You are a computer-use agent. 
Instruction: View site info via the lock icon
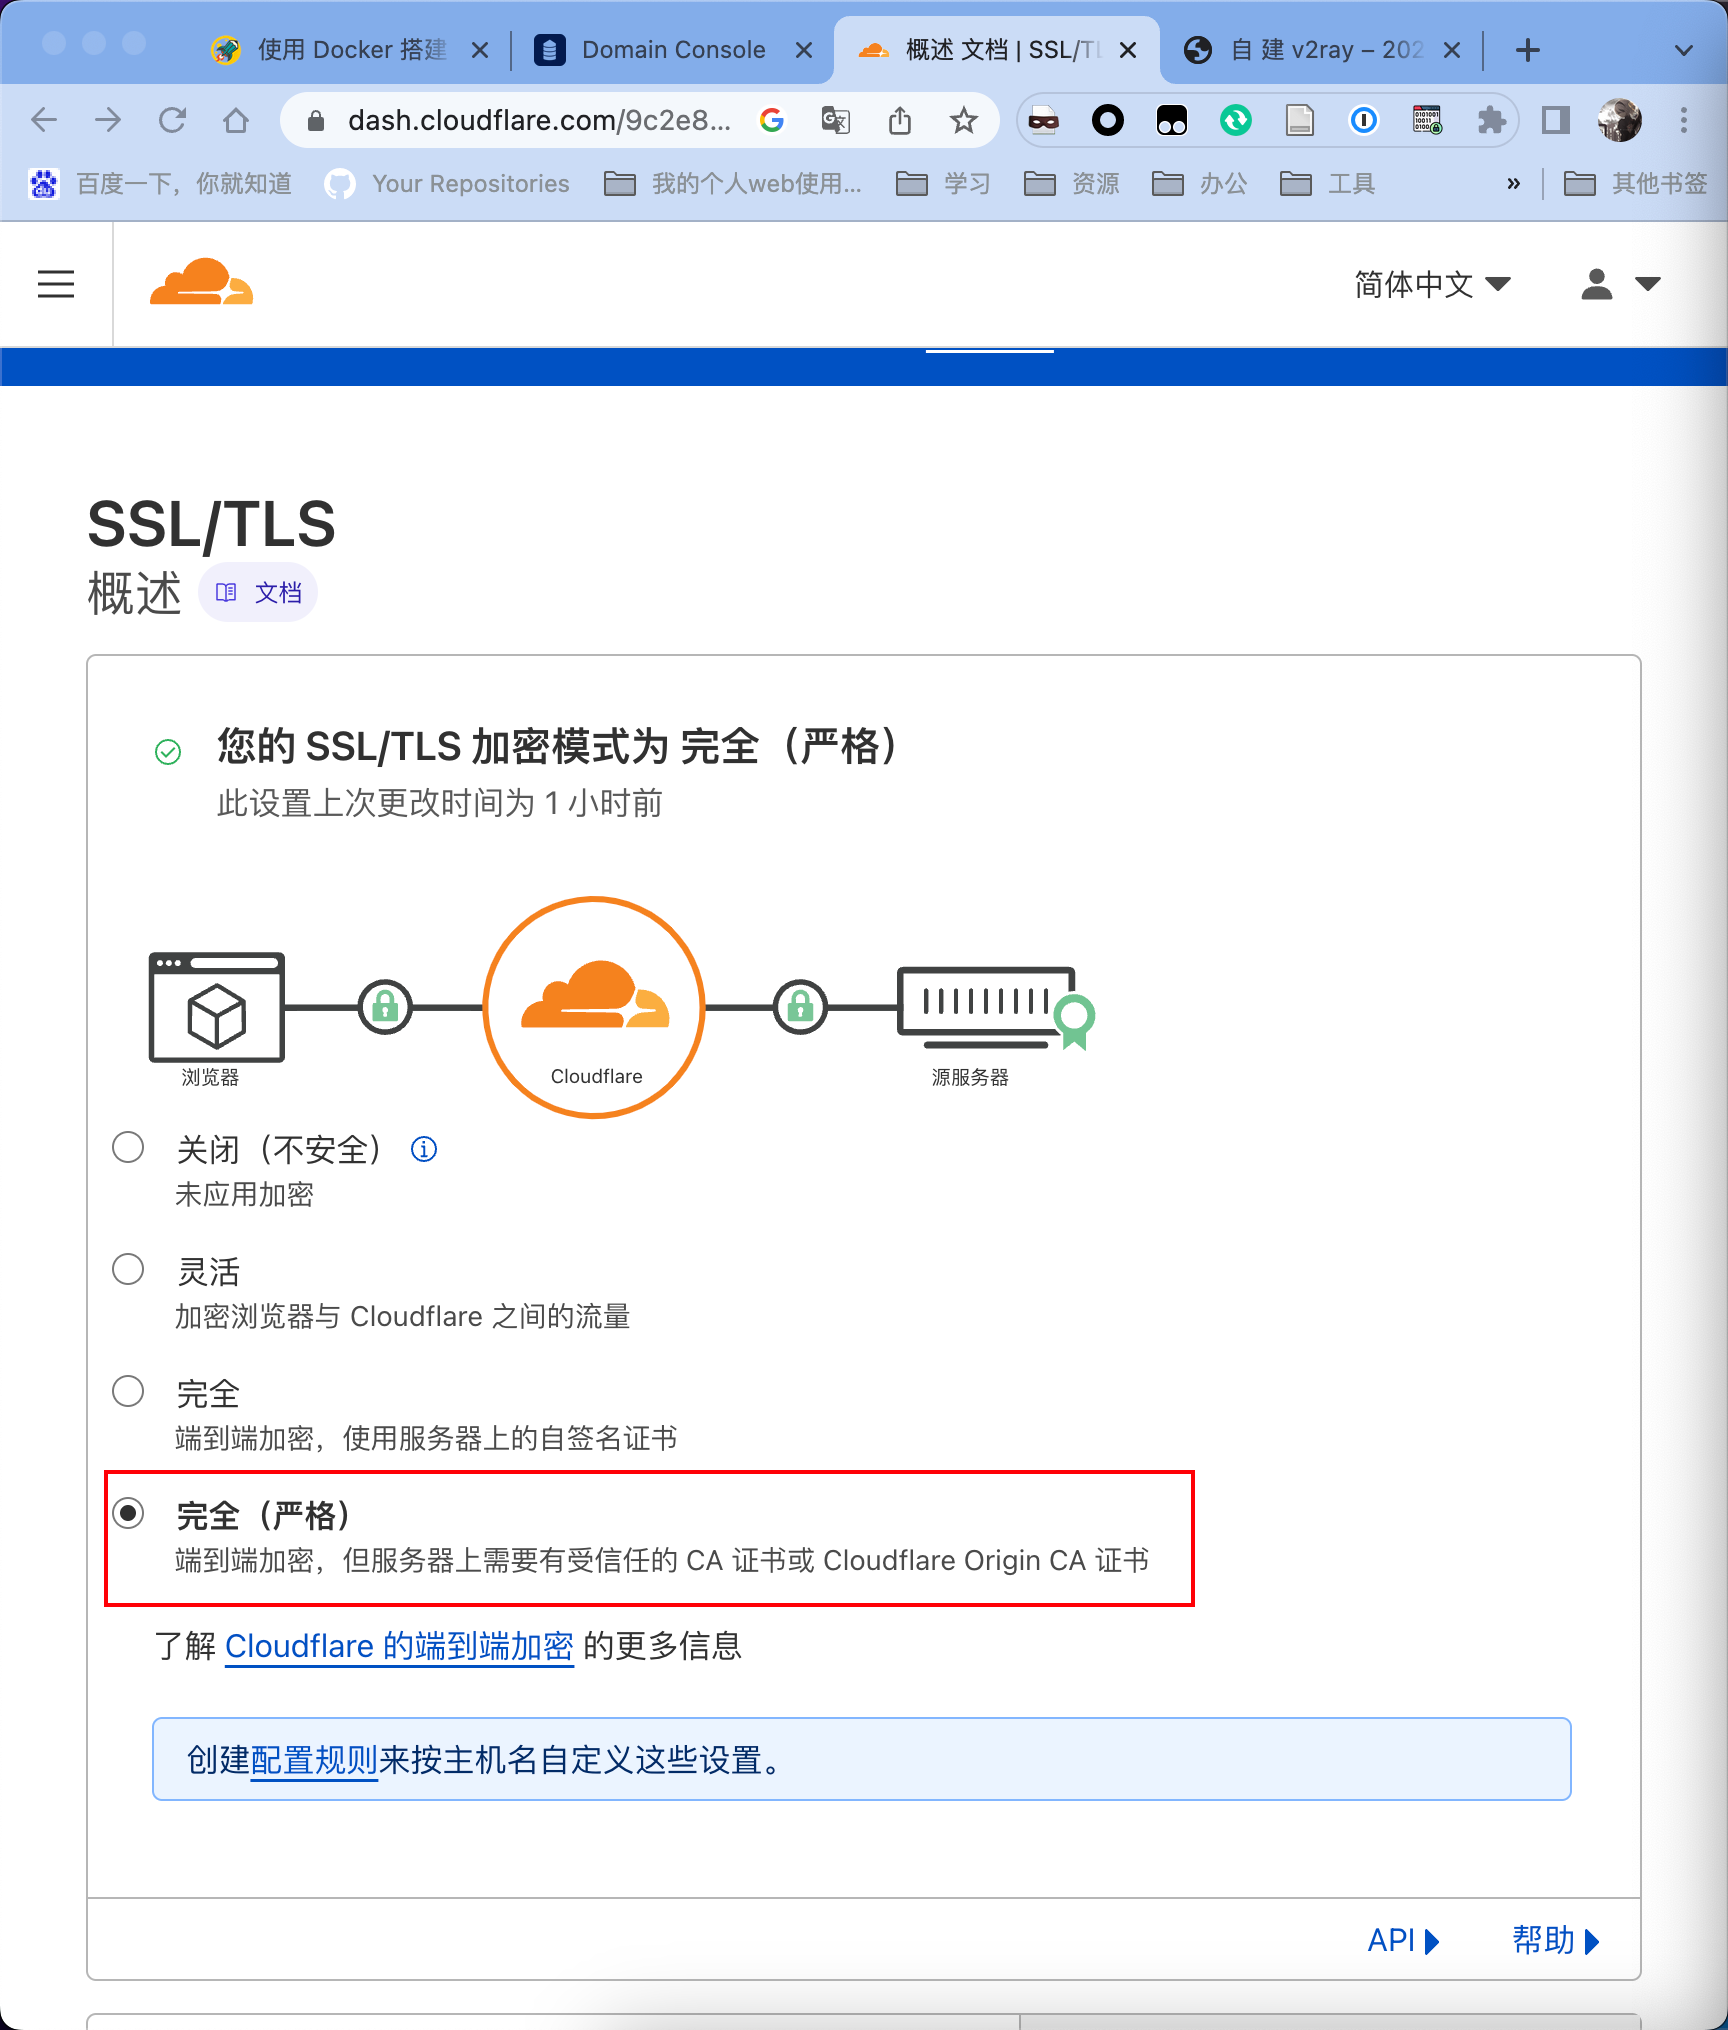tap(316, 121)
